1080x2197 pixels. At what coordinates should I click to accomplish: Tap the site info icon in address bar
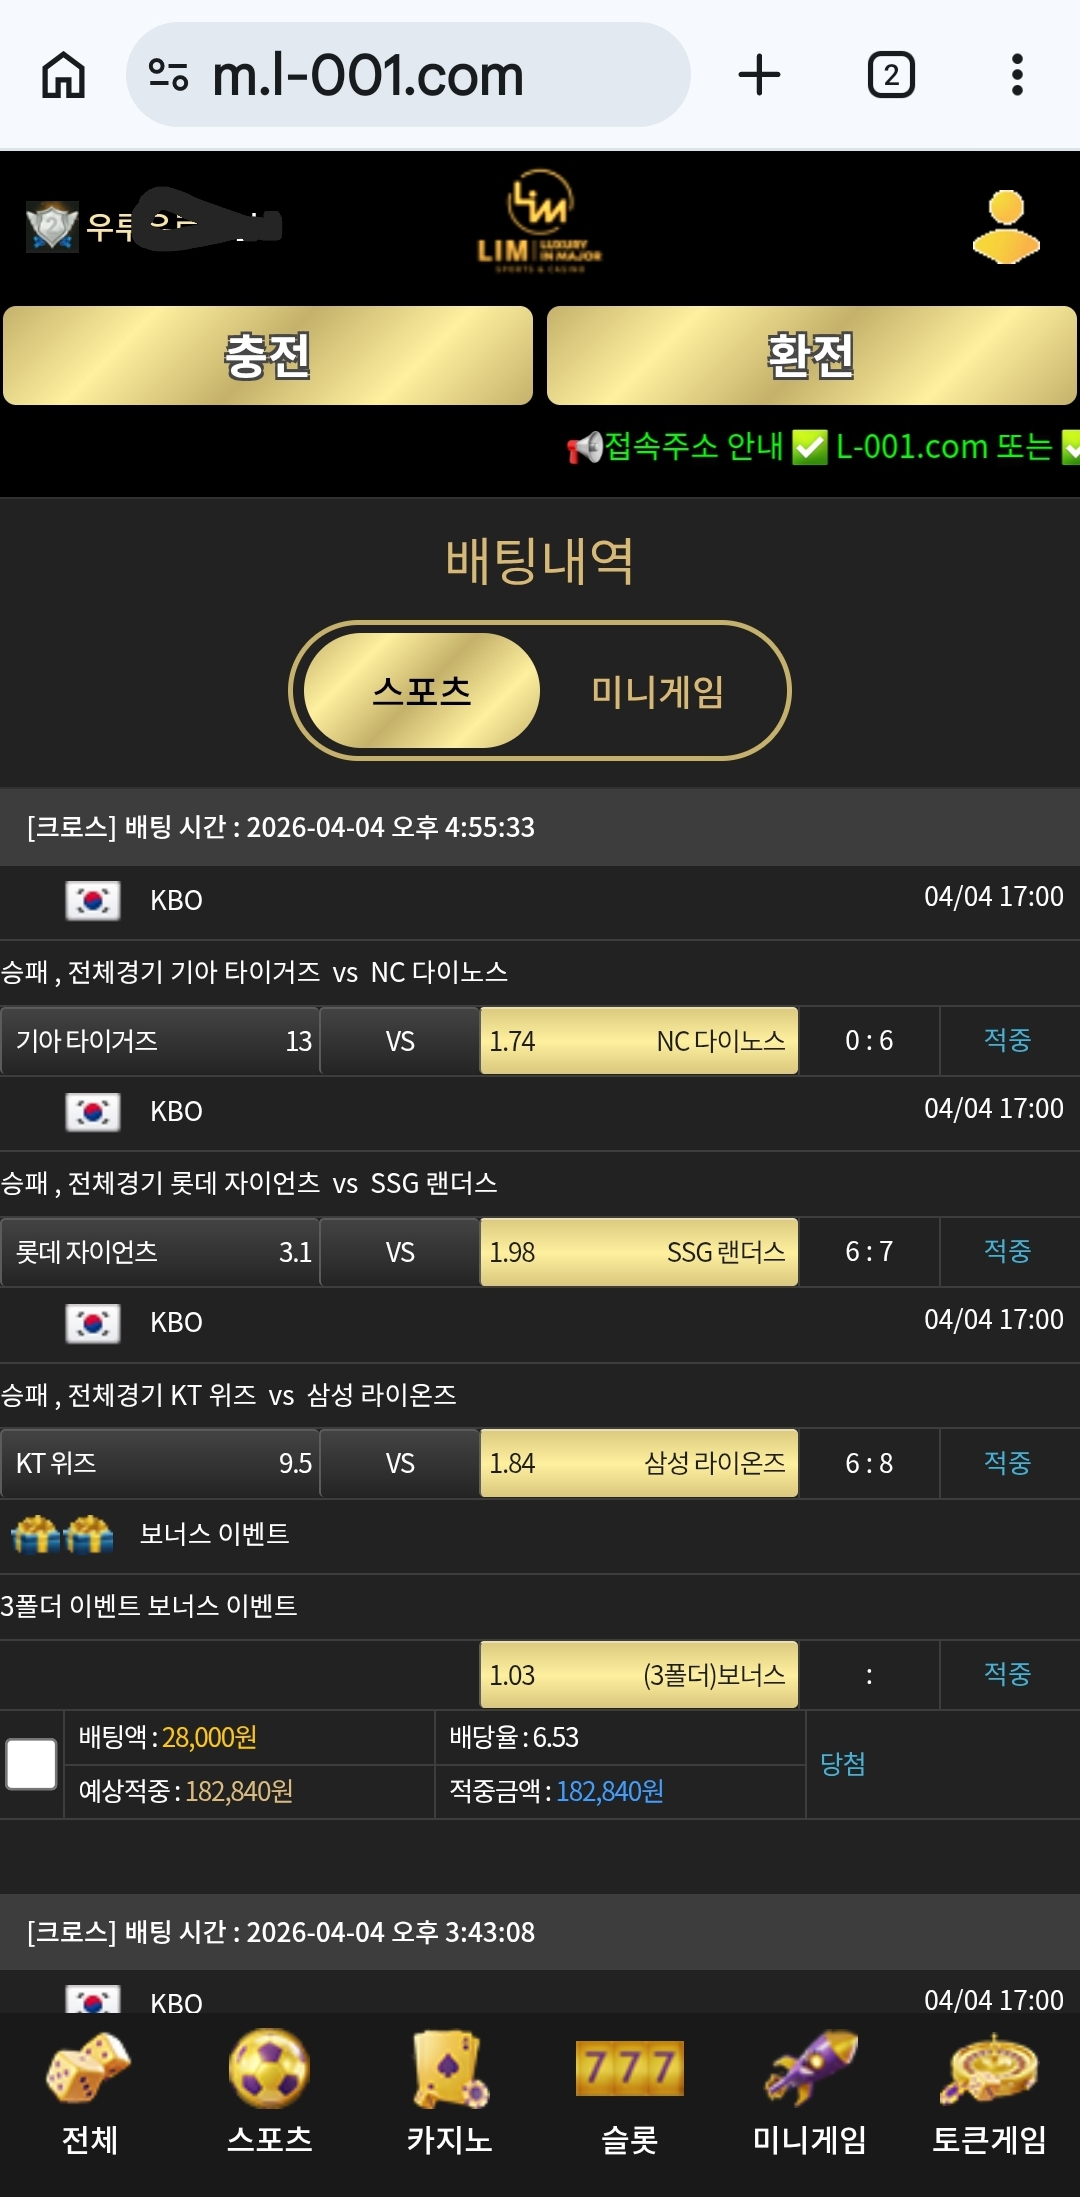[x=168, y=75]
